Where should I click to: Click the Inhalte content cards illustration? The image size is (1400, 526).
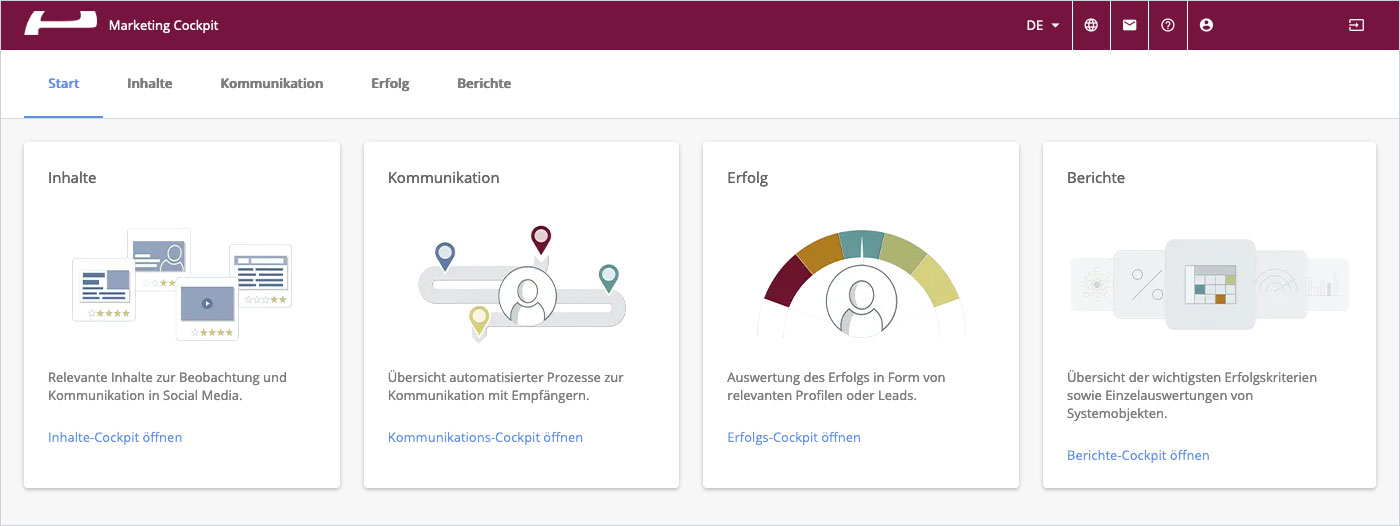tap(182, 285)
